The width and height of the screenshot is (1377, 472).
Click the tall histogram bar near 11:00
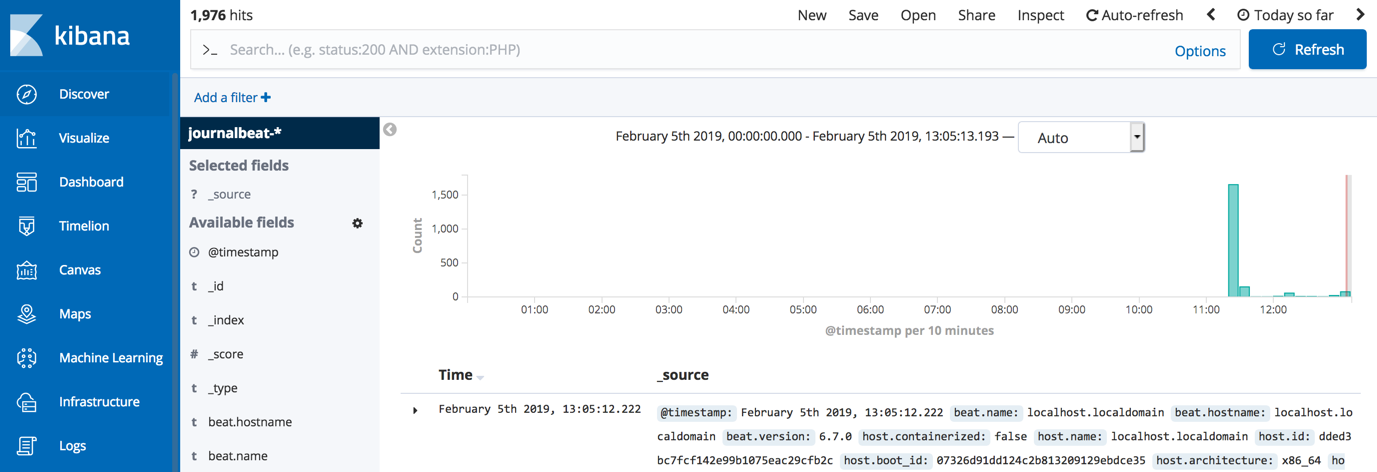tap(1233, 240)
